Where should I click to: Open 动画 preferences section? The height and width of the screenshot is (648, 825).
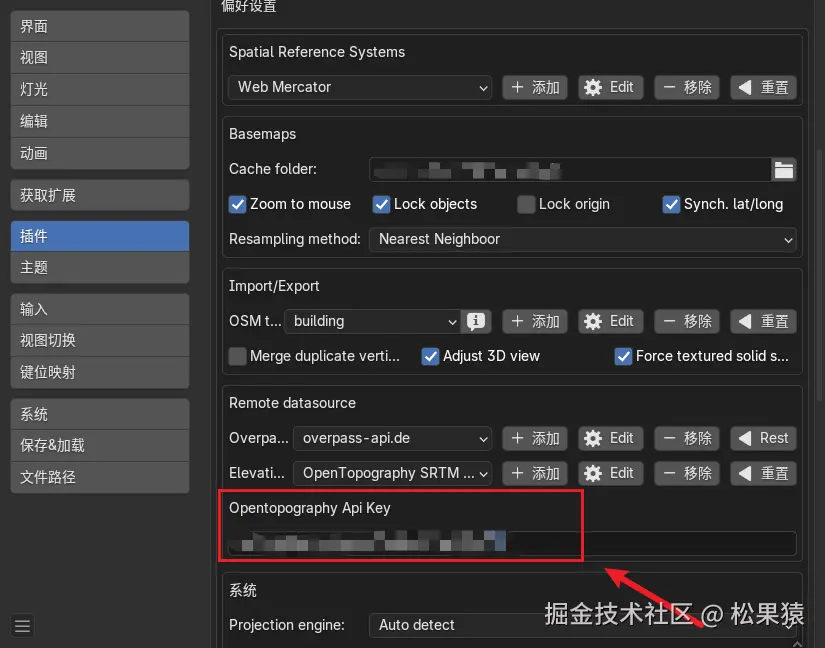100,154
